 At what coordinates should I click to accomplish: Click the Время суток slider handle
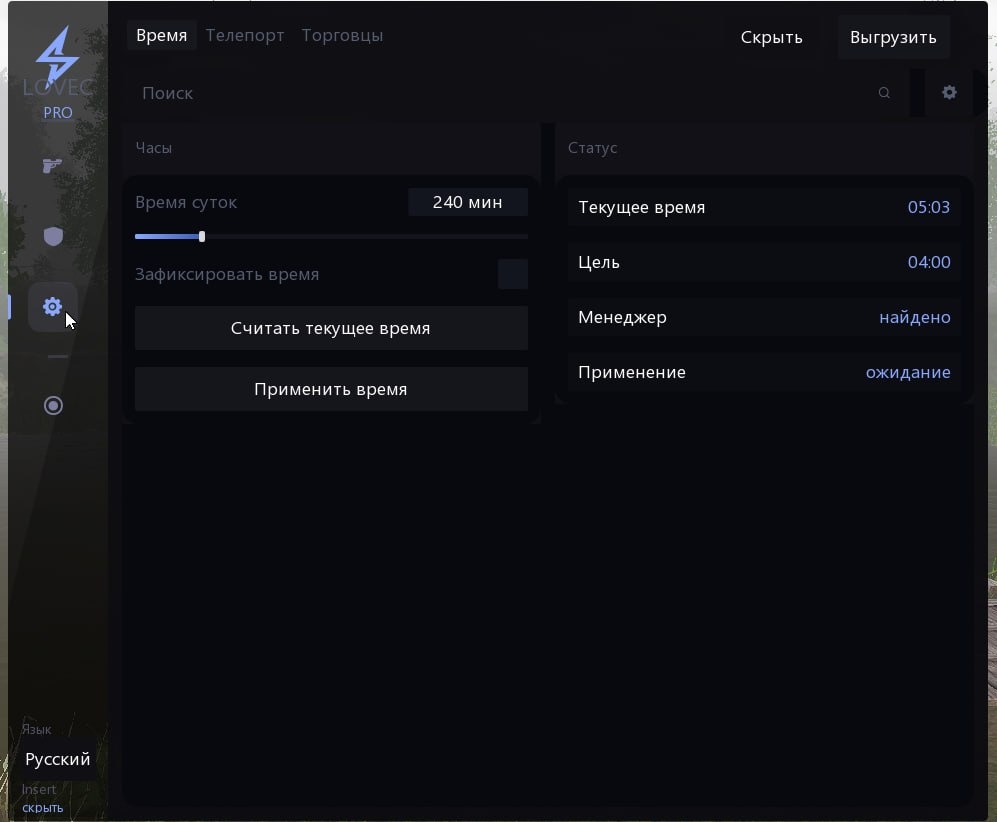[202, 237]
